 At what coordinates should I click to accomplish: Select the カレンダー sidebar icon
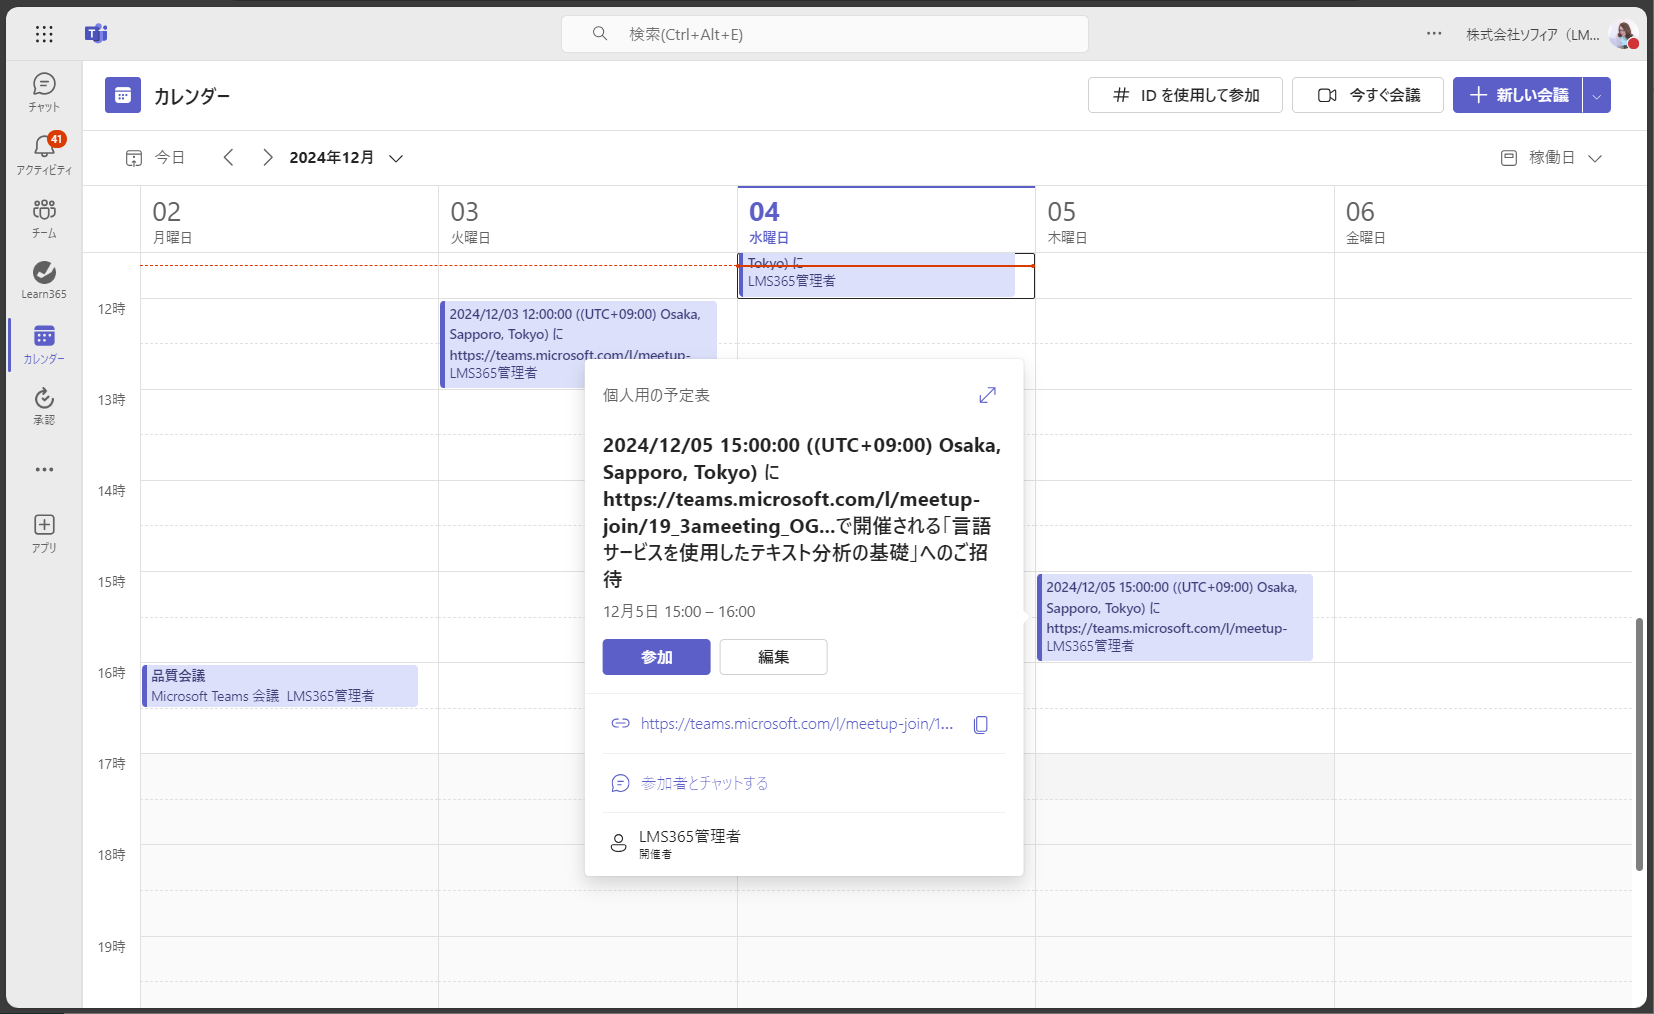click(x=44, y=344)
